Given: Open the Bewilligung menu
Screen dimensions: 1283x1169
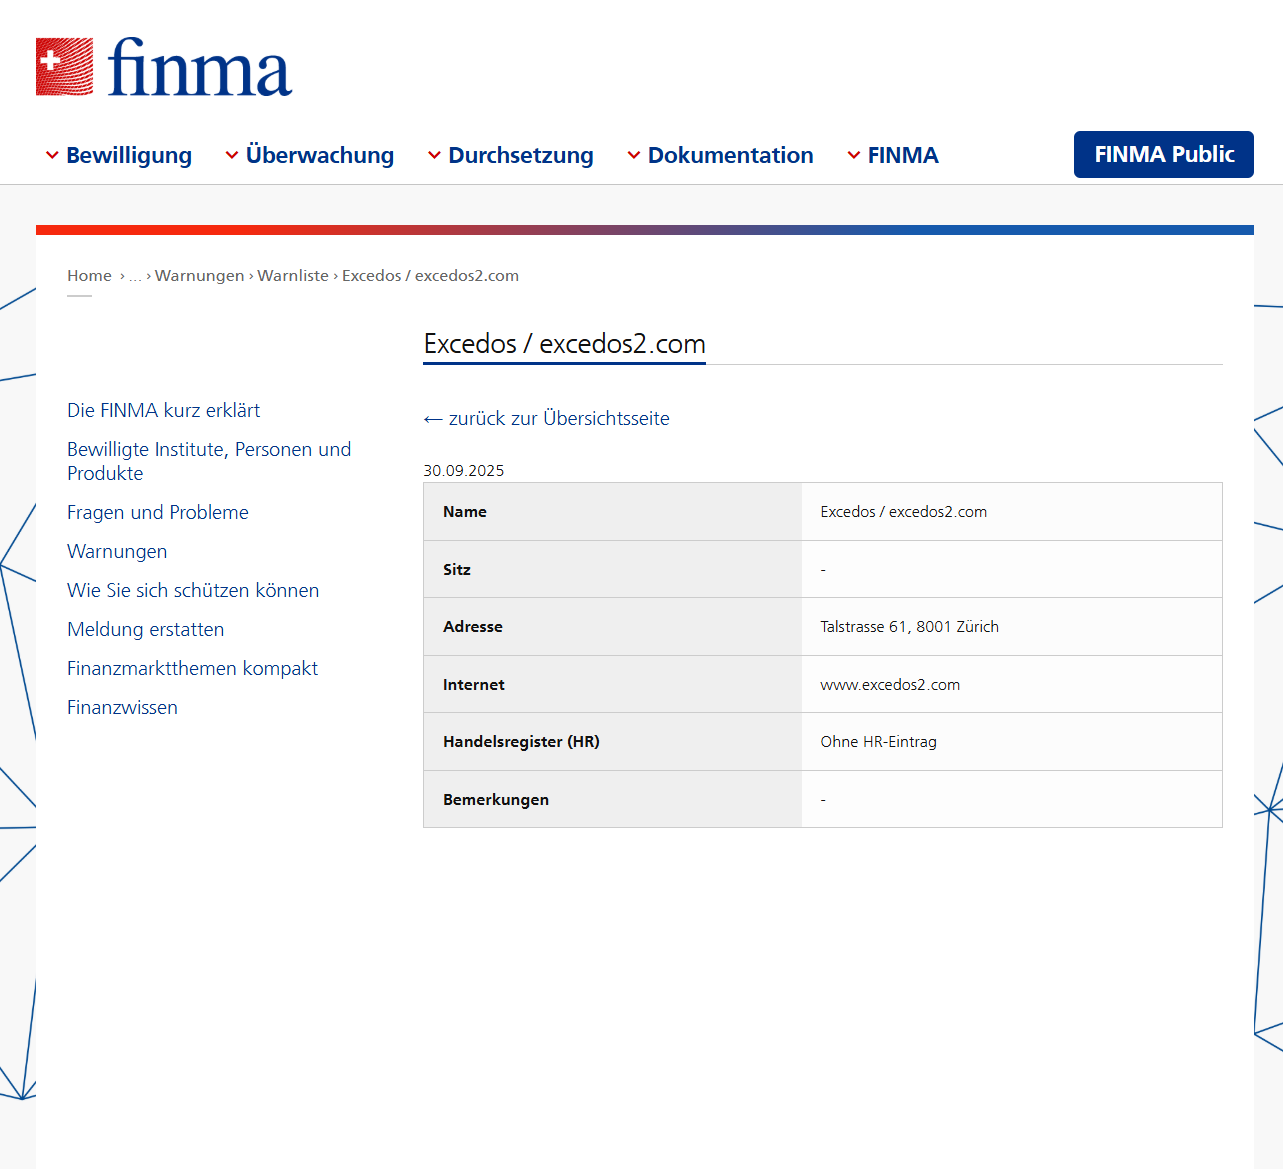Looking at the screenshot, I should click(129, 155).
